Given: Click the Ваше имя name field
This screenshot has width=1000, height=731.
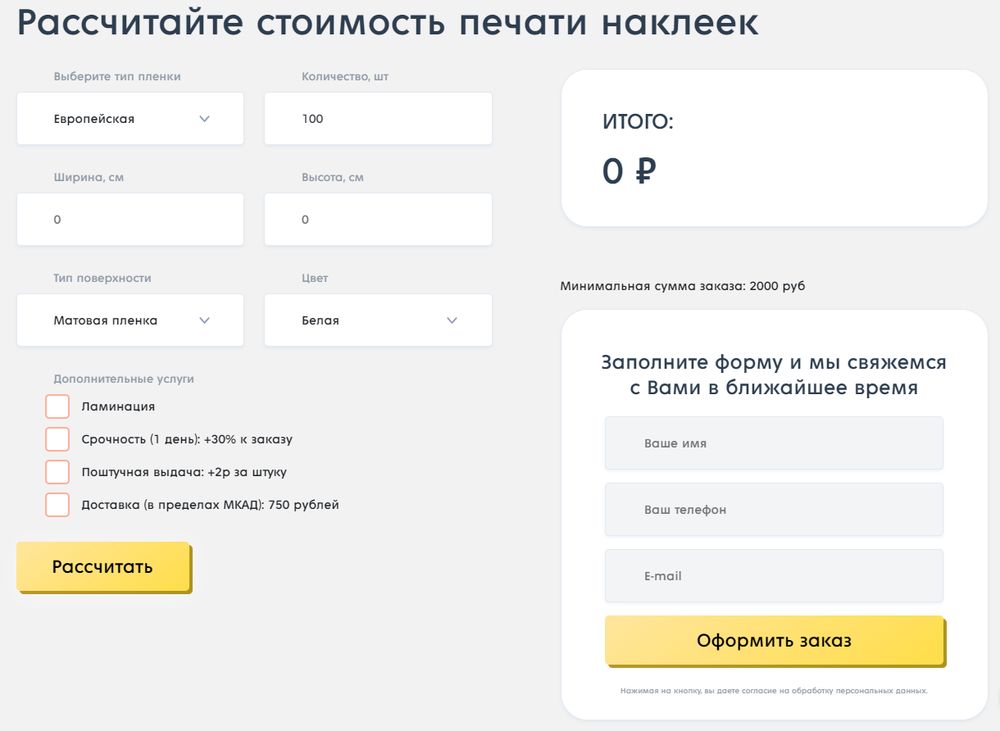Looking at the screenshot, I should (x=773, y=443).
